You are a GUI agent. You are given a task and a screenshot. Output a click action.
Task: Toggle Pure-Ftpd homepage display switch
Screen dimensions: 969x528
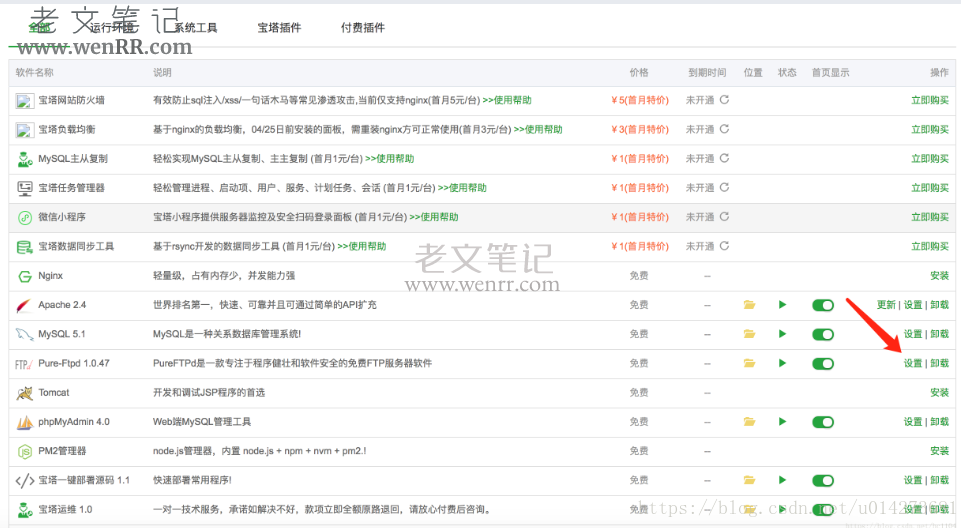[823, 364]
